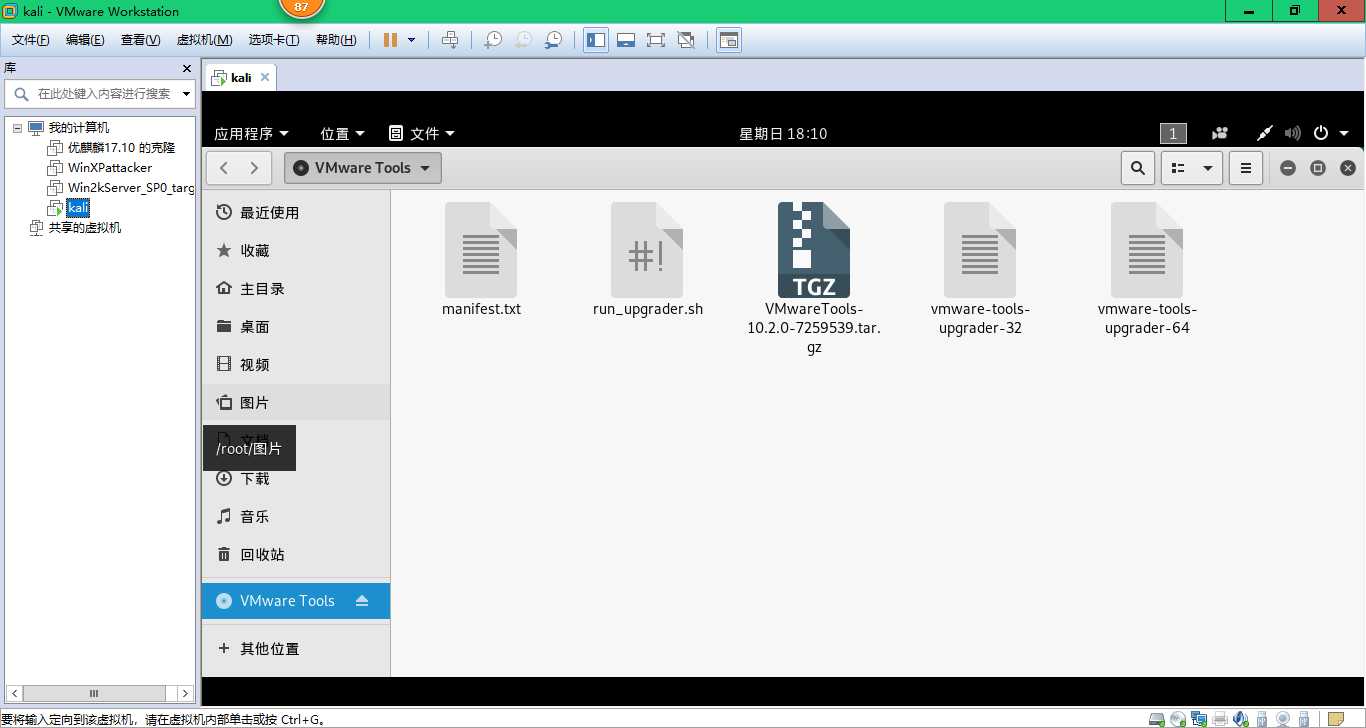Screen dimensions: 1366x728
Task: Open 图片 pictures in sidebar
Action: 296,403
